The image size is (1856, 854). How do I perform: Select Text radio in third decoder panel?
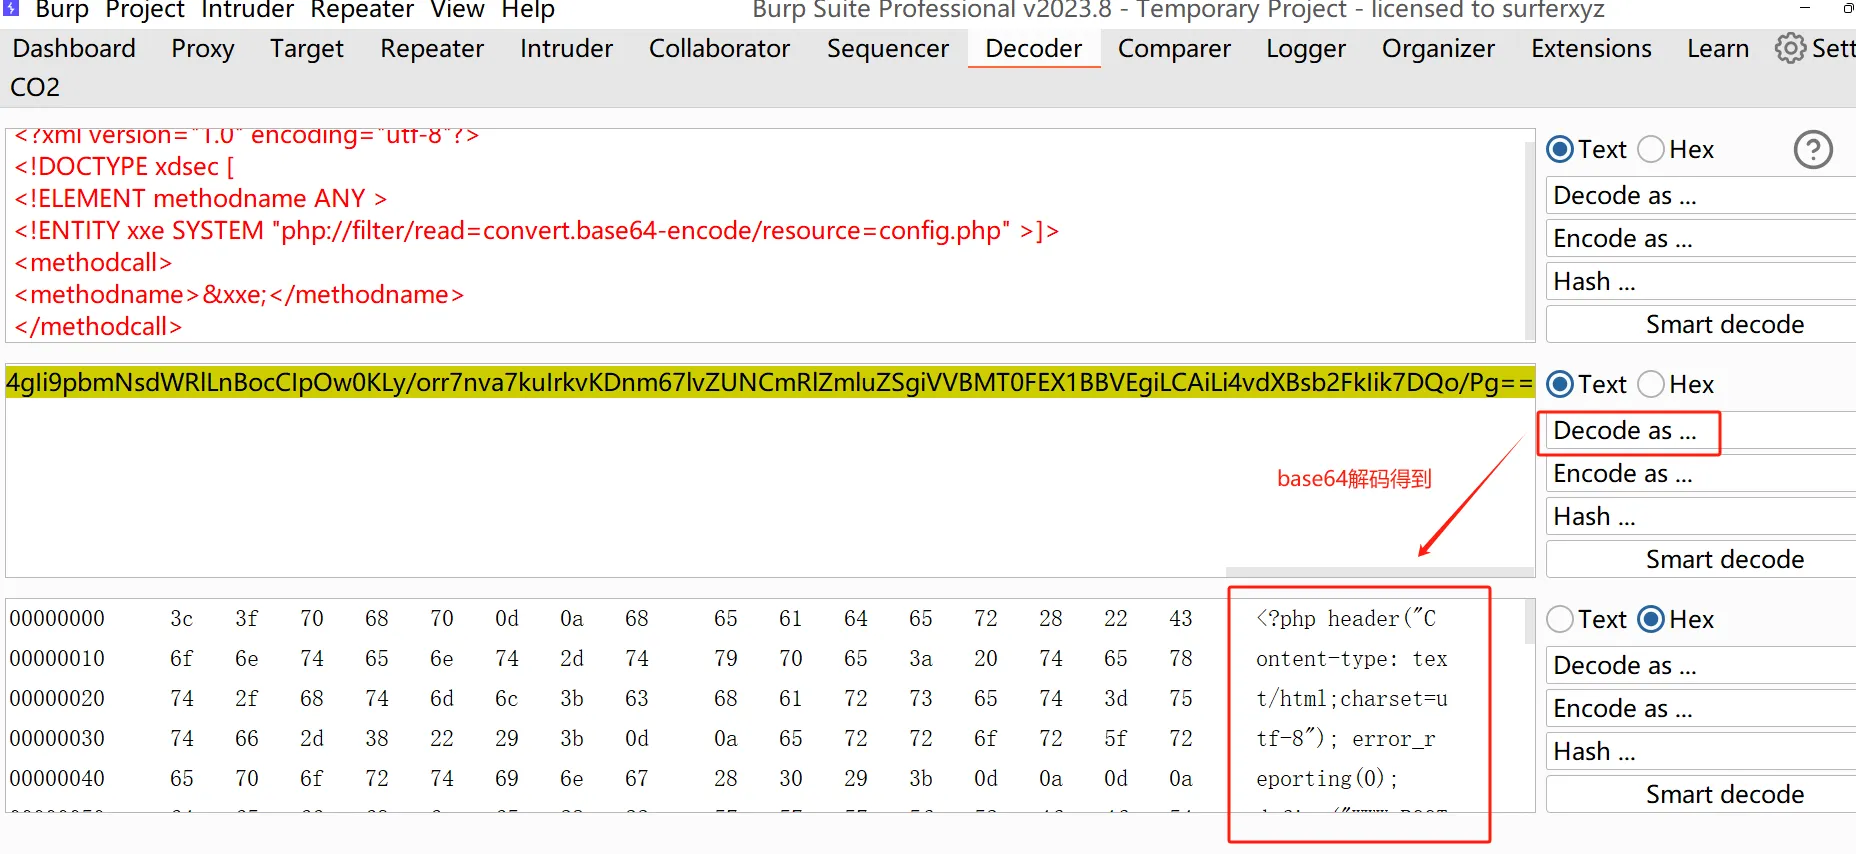click(x=1560, y=619)
